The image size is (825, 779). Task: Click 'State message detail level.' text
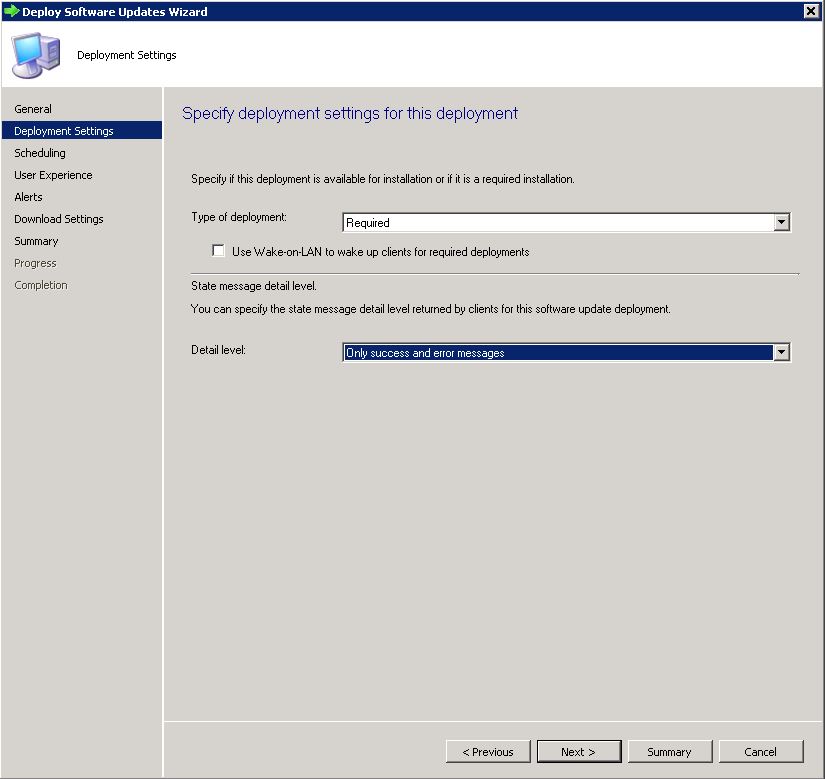[254, 286]
